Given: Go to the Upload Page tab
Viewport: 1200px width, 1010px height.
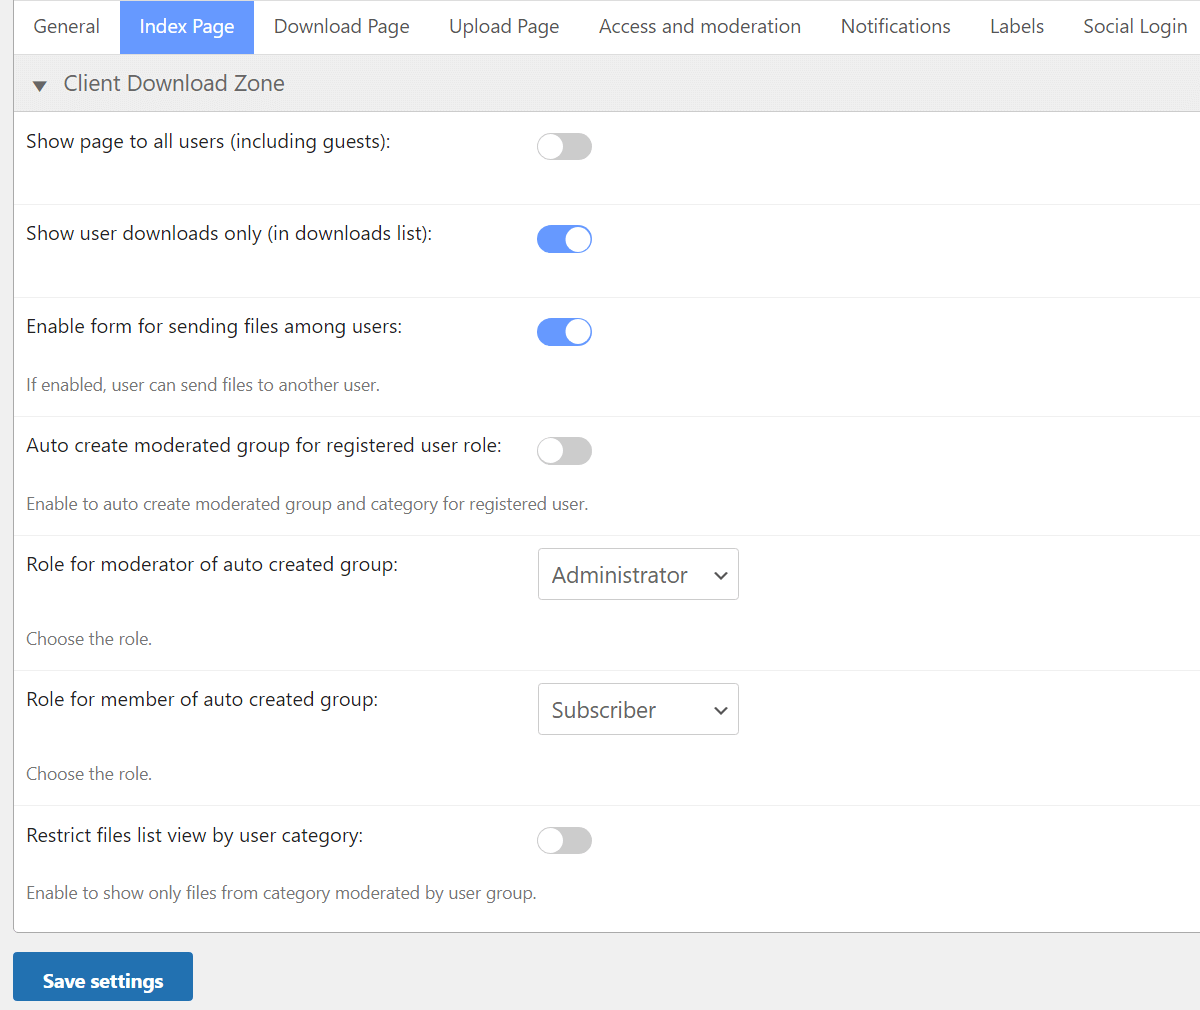Looking at the screenshot, I should (x=504, y=27).
